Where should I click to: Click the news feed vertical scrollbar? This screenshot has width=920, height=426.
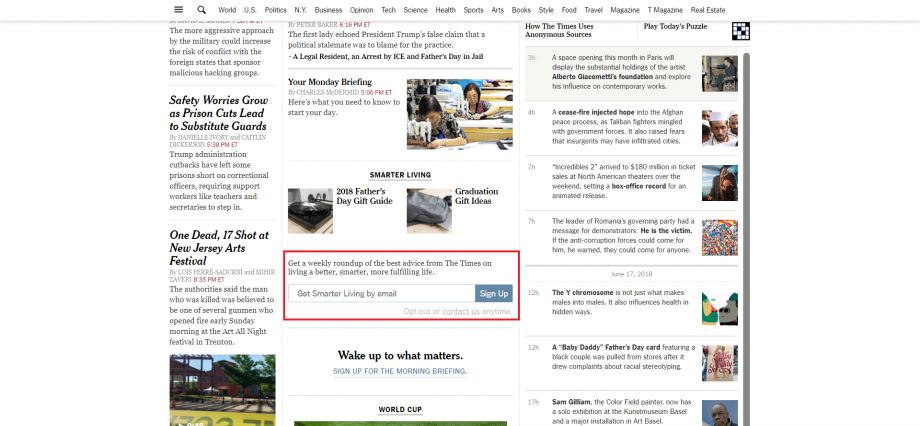click(746, 239)
